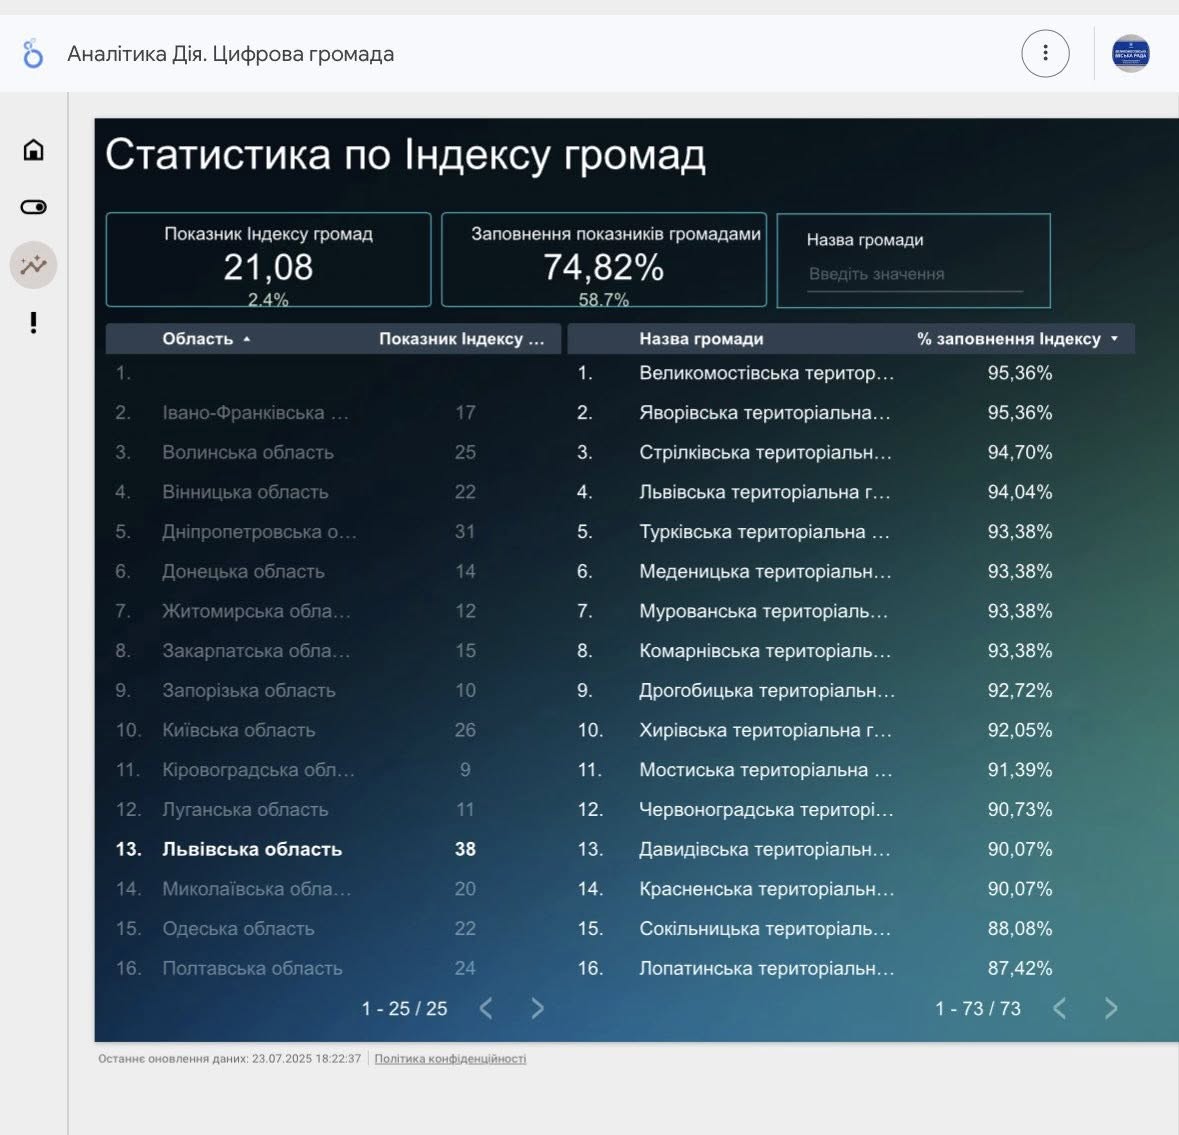Screen dimensions: 1179x1135
Task: Open the user profile avatar
Action: 1131,53
